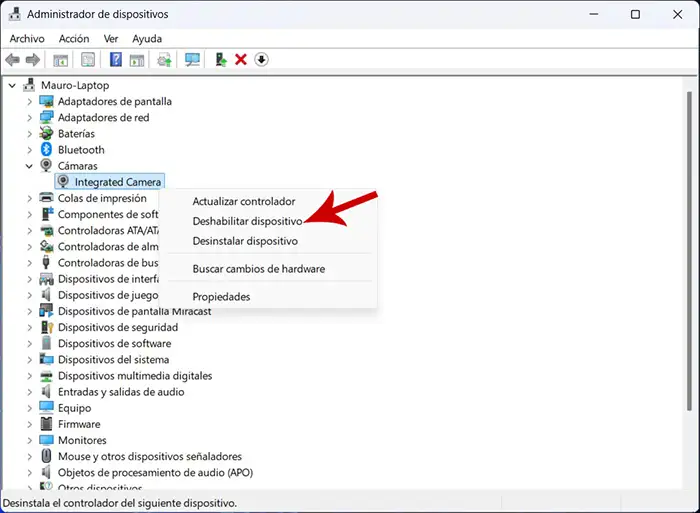The image size is (700, 513).
Task: Expand the Baterías category
Action: point(29,134)
